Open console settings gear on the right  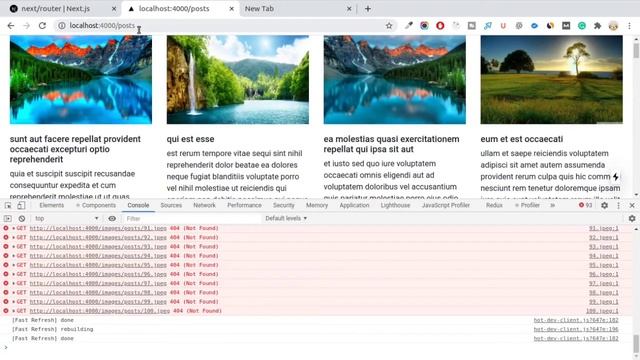pyautogui.click(x=632, y=218)
